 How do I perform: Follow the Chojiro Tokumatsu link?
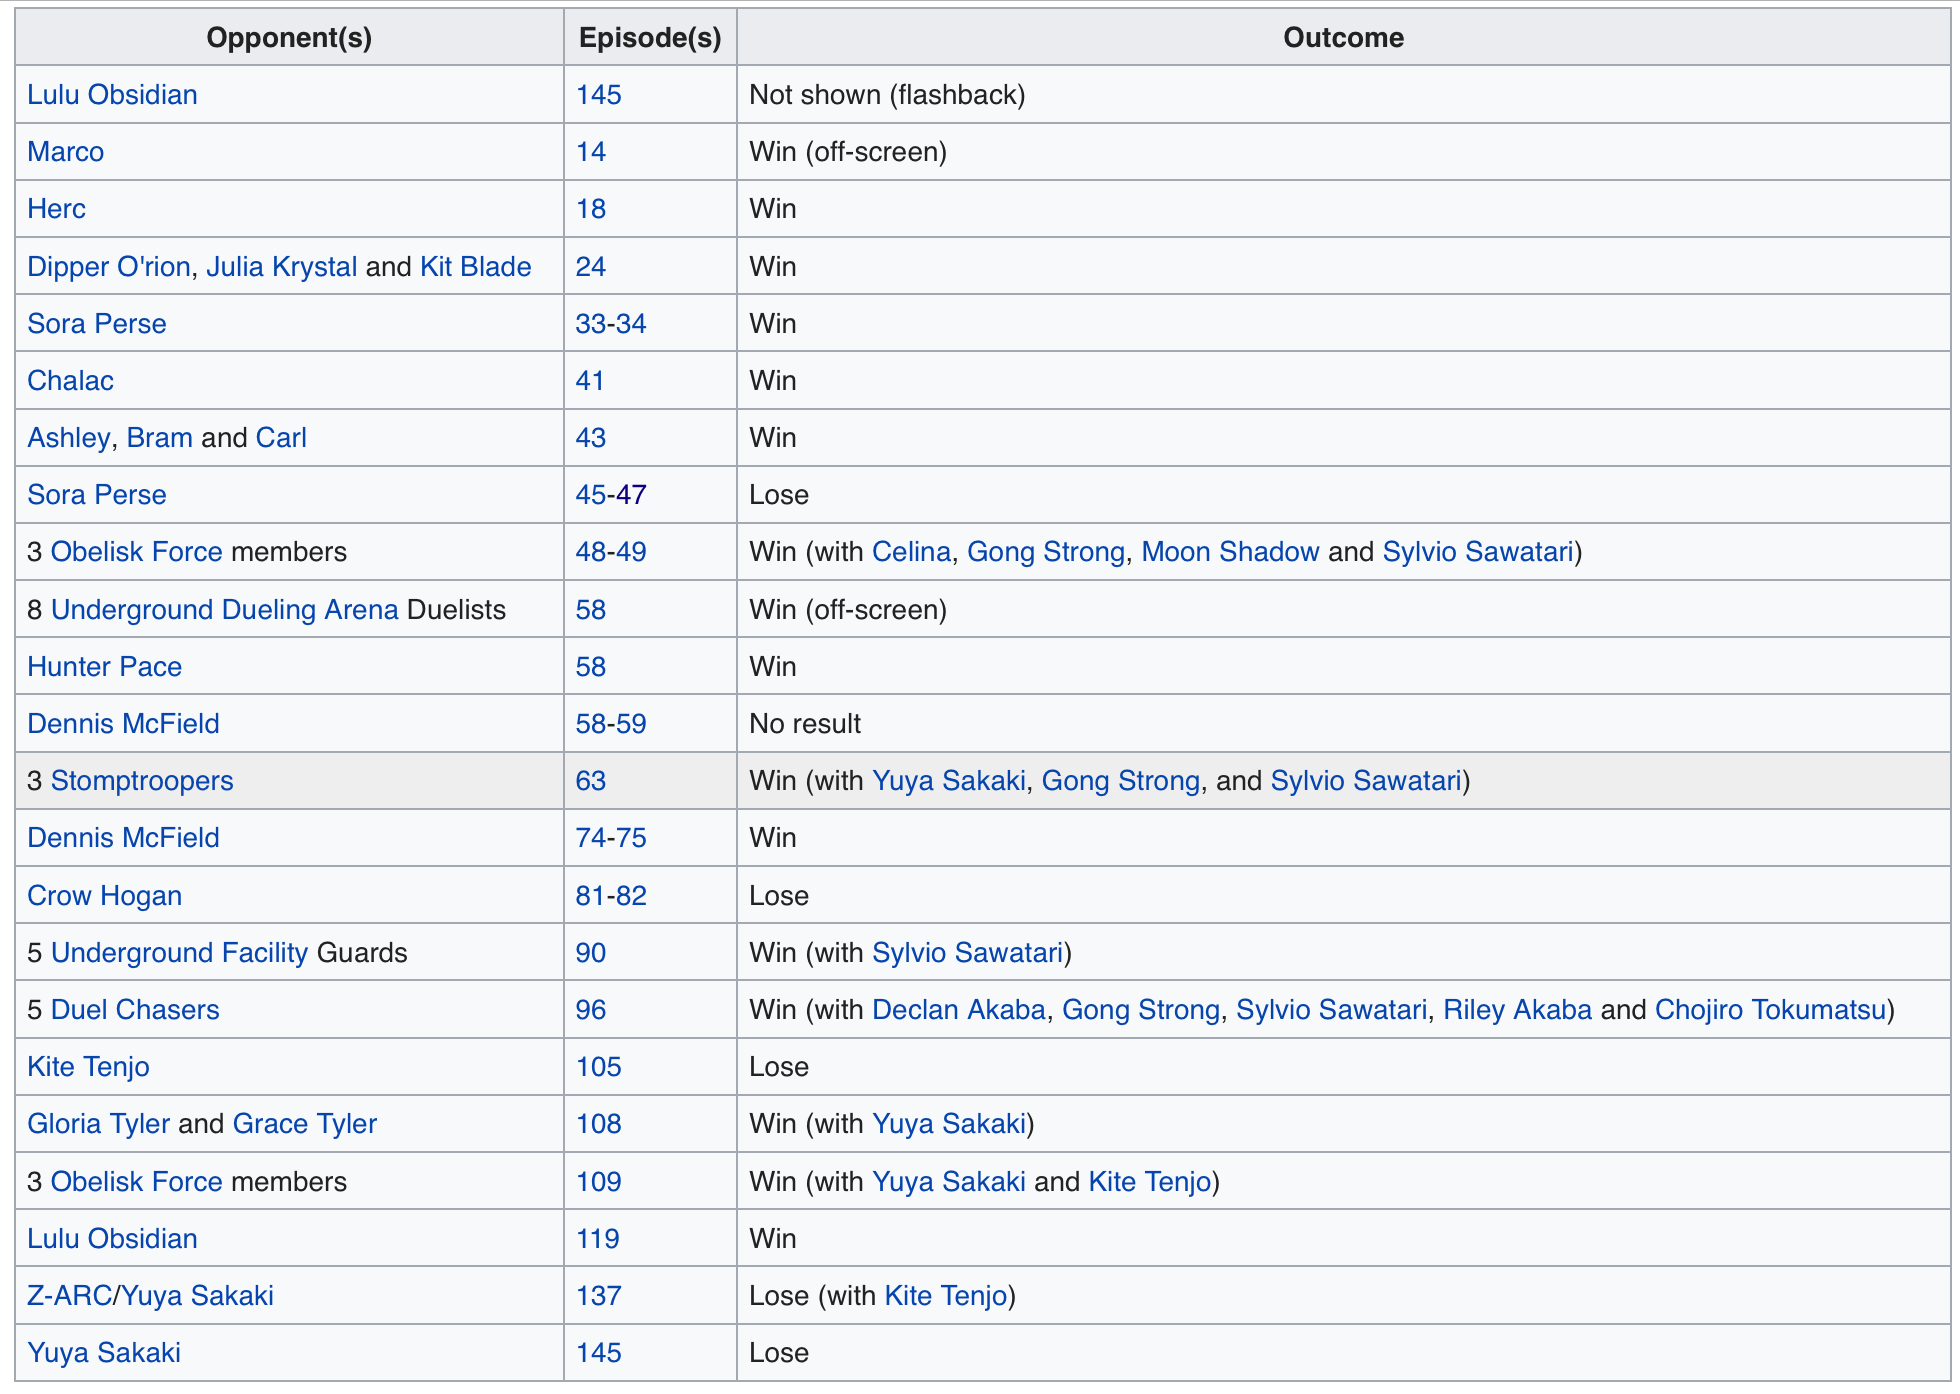(x=1770, y=1010)
